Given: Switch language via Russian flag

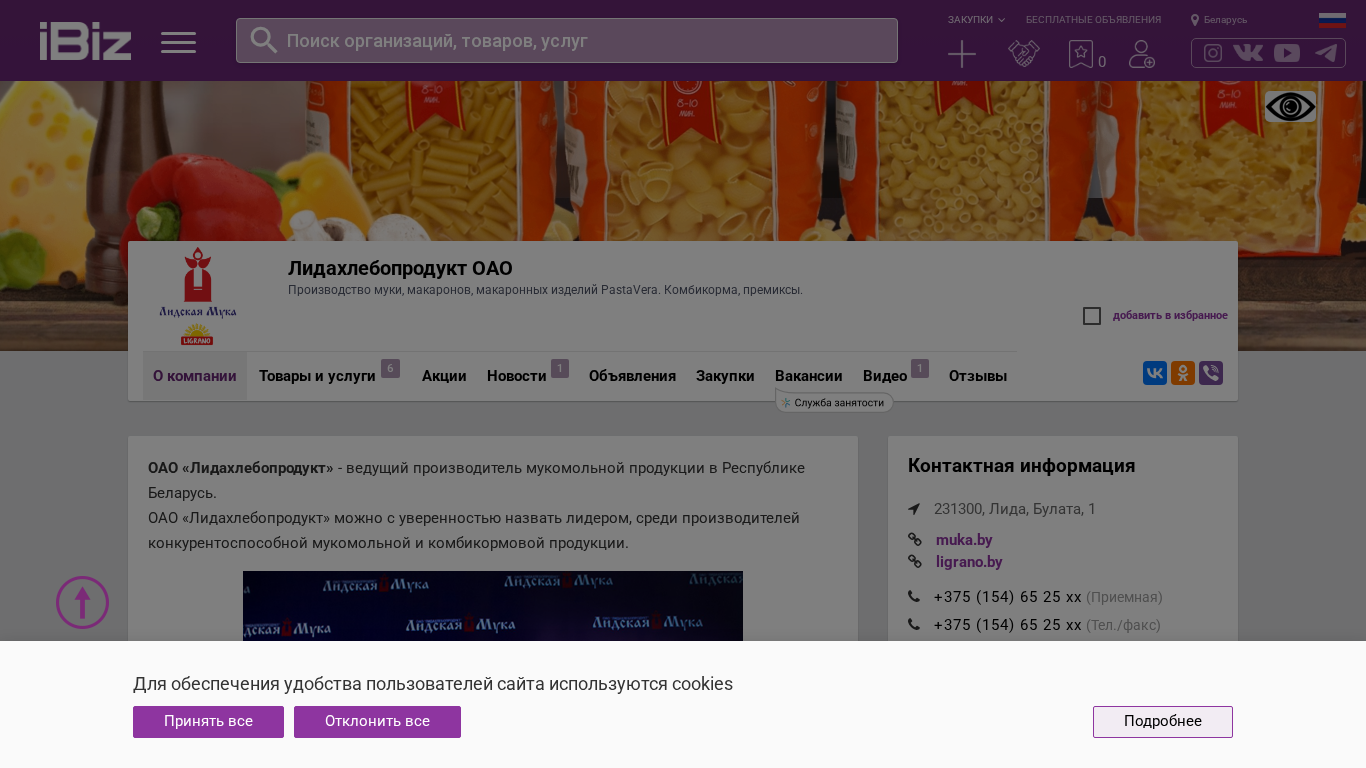Looking at the screenshot, I should [x=1332, y=20].
